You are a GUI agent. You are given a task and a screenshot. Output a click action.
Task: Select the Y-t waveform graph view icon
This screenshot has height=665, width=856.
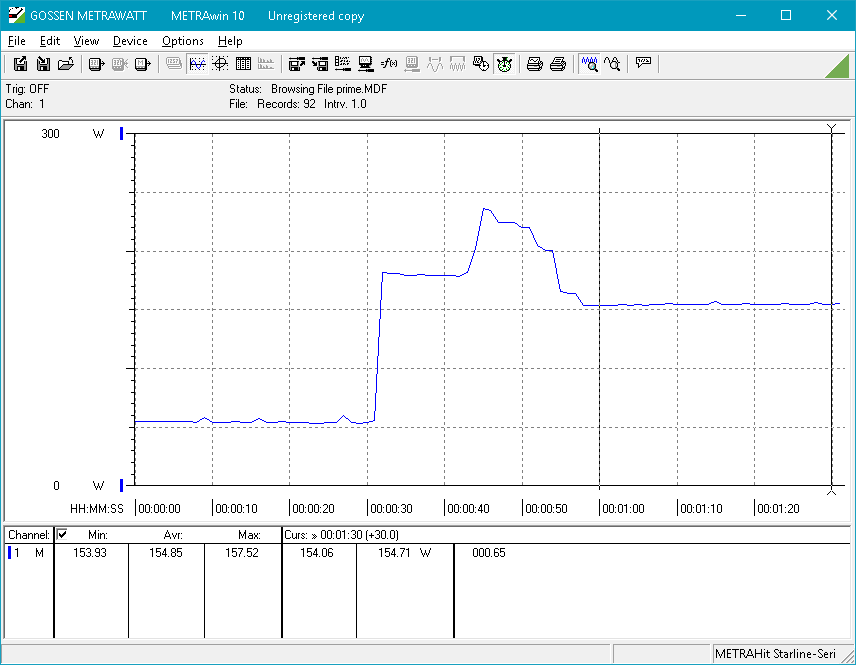(197, 64)
